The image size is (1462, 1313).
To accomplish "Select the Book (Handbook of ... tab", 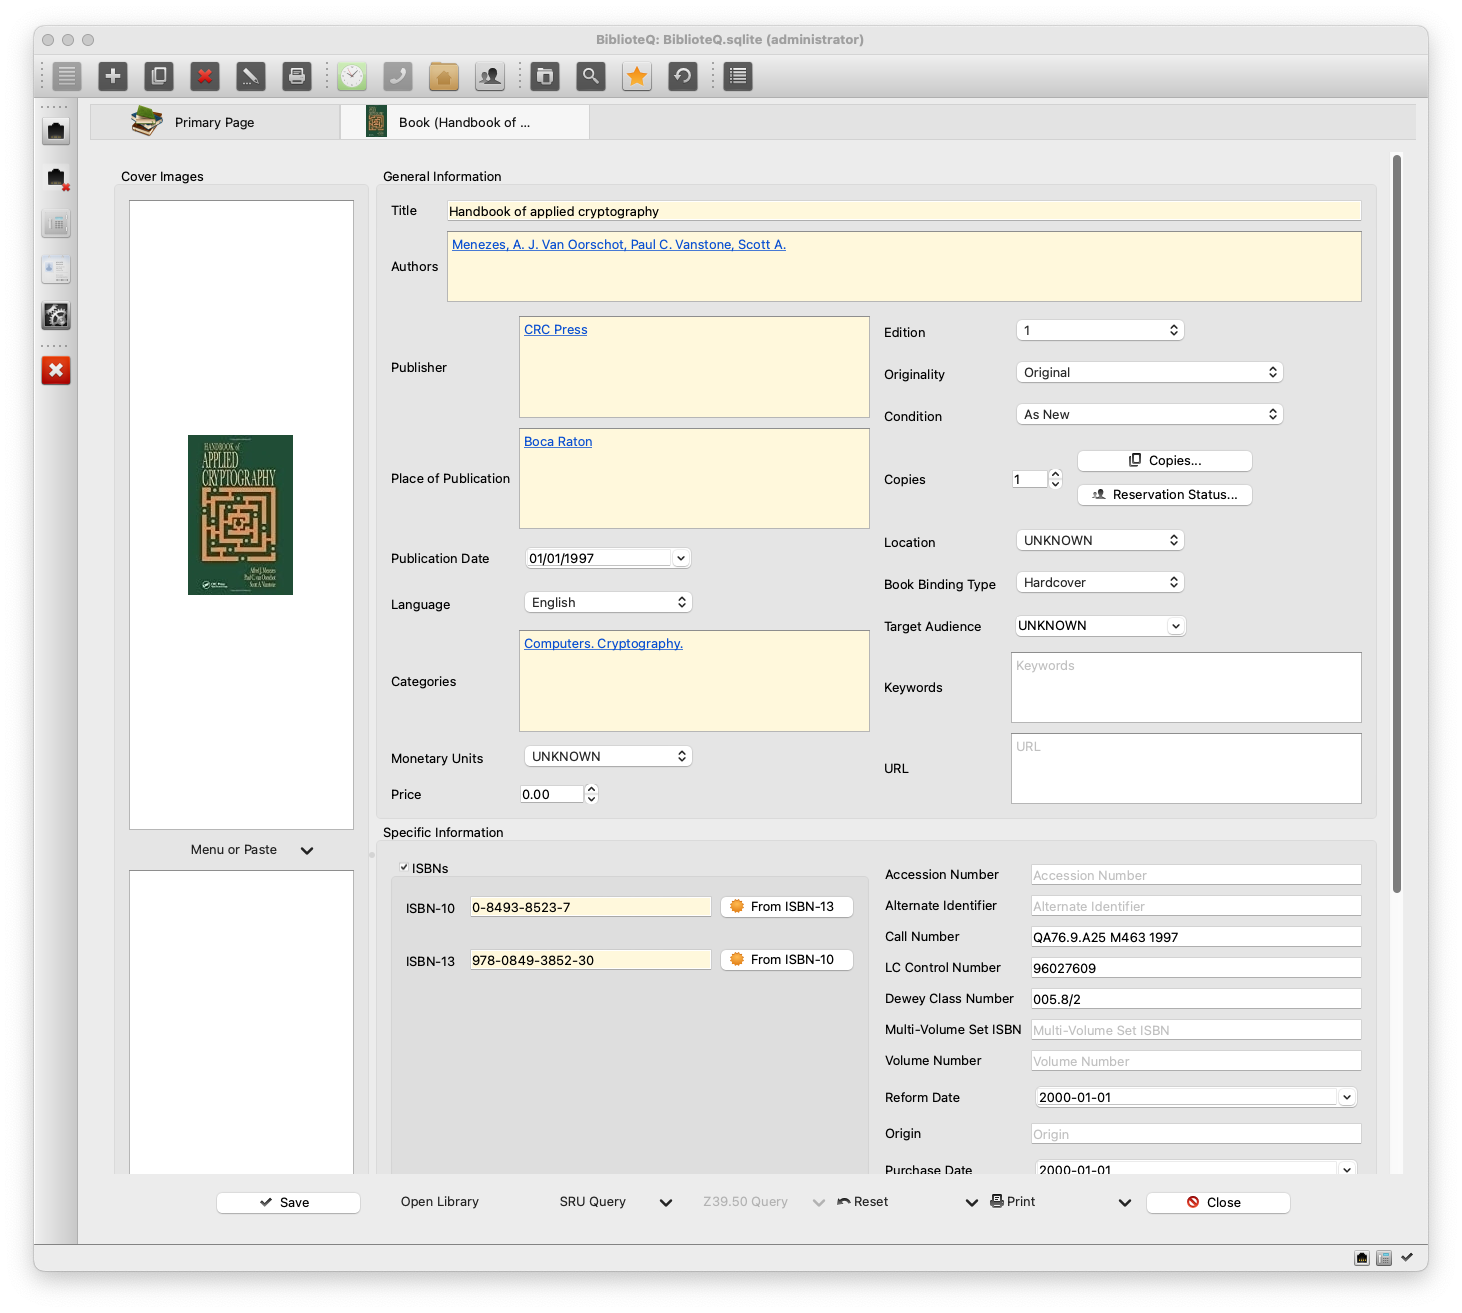I will (465, 122).
